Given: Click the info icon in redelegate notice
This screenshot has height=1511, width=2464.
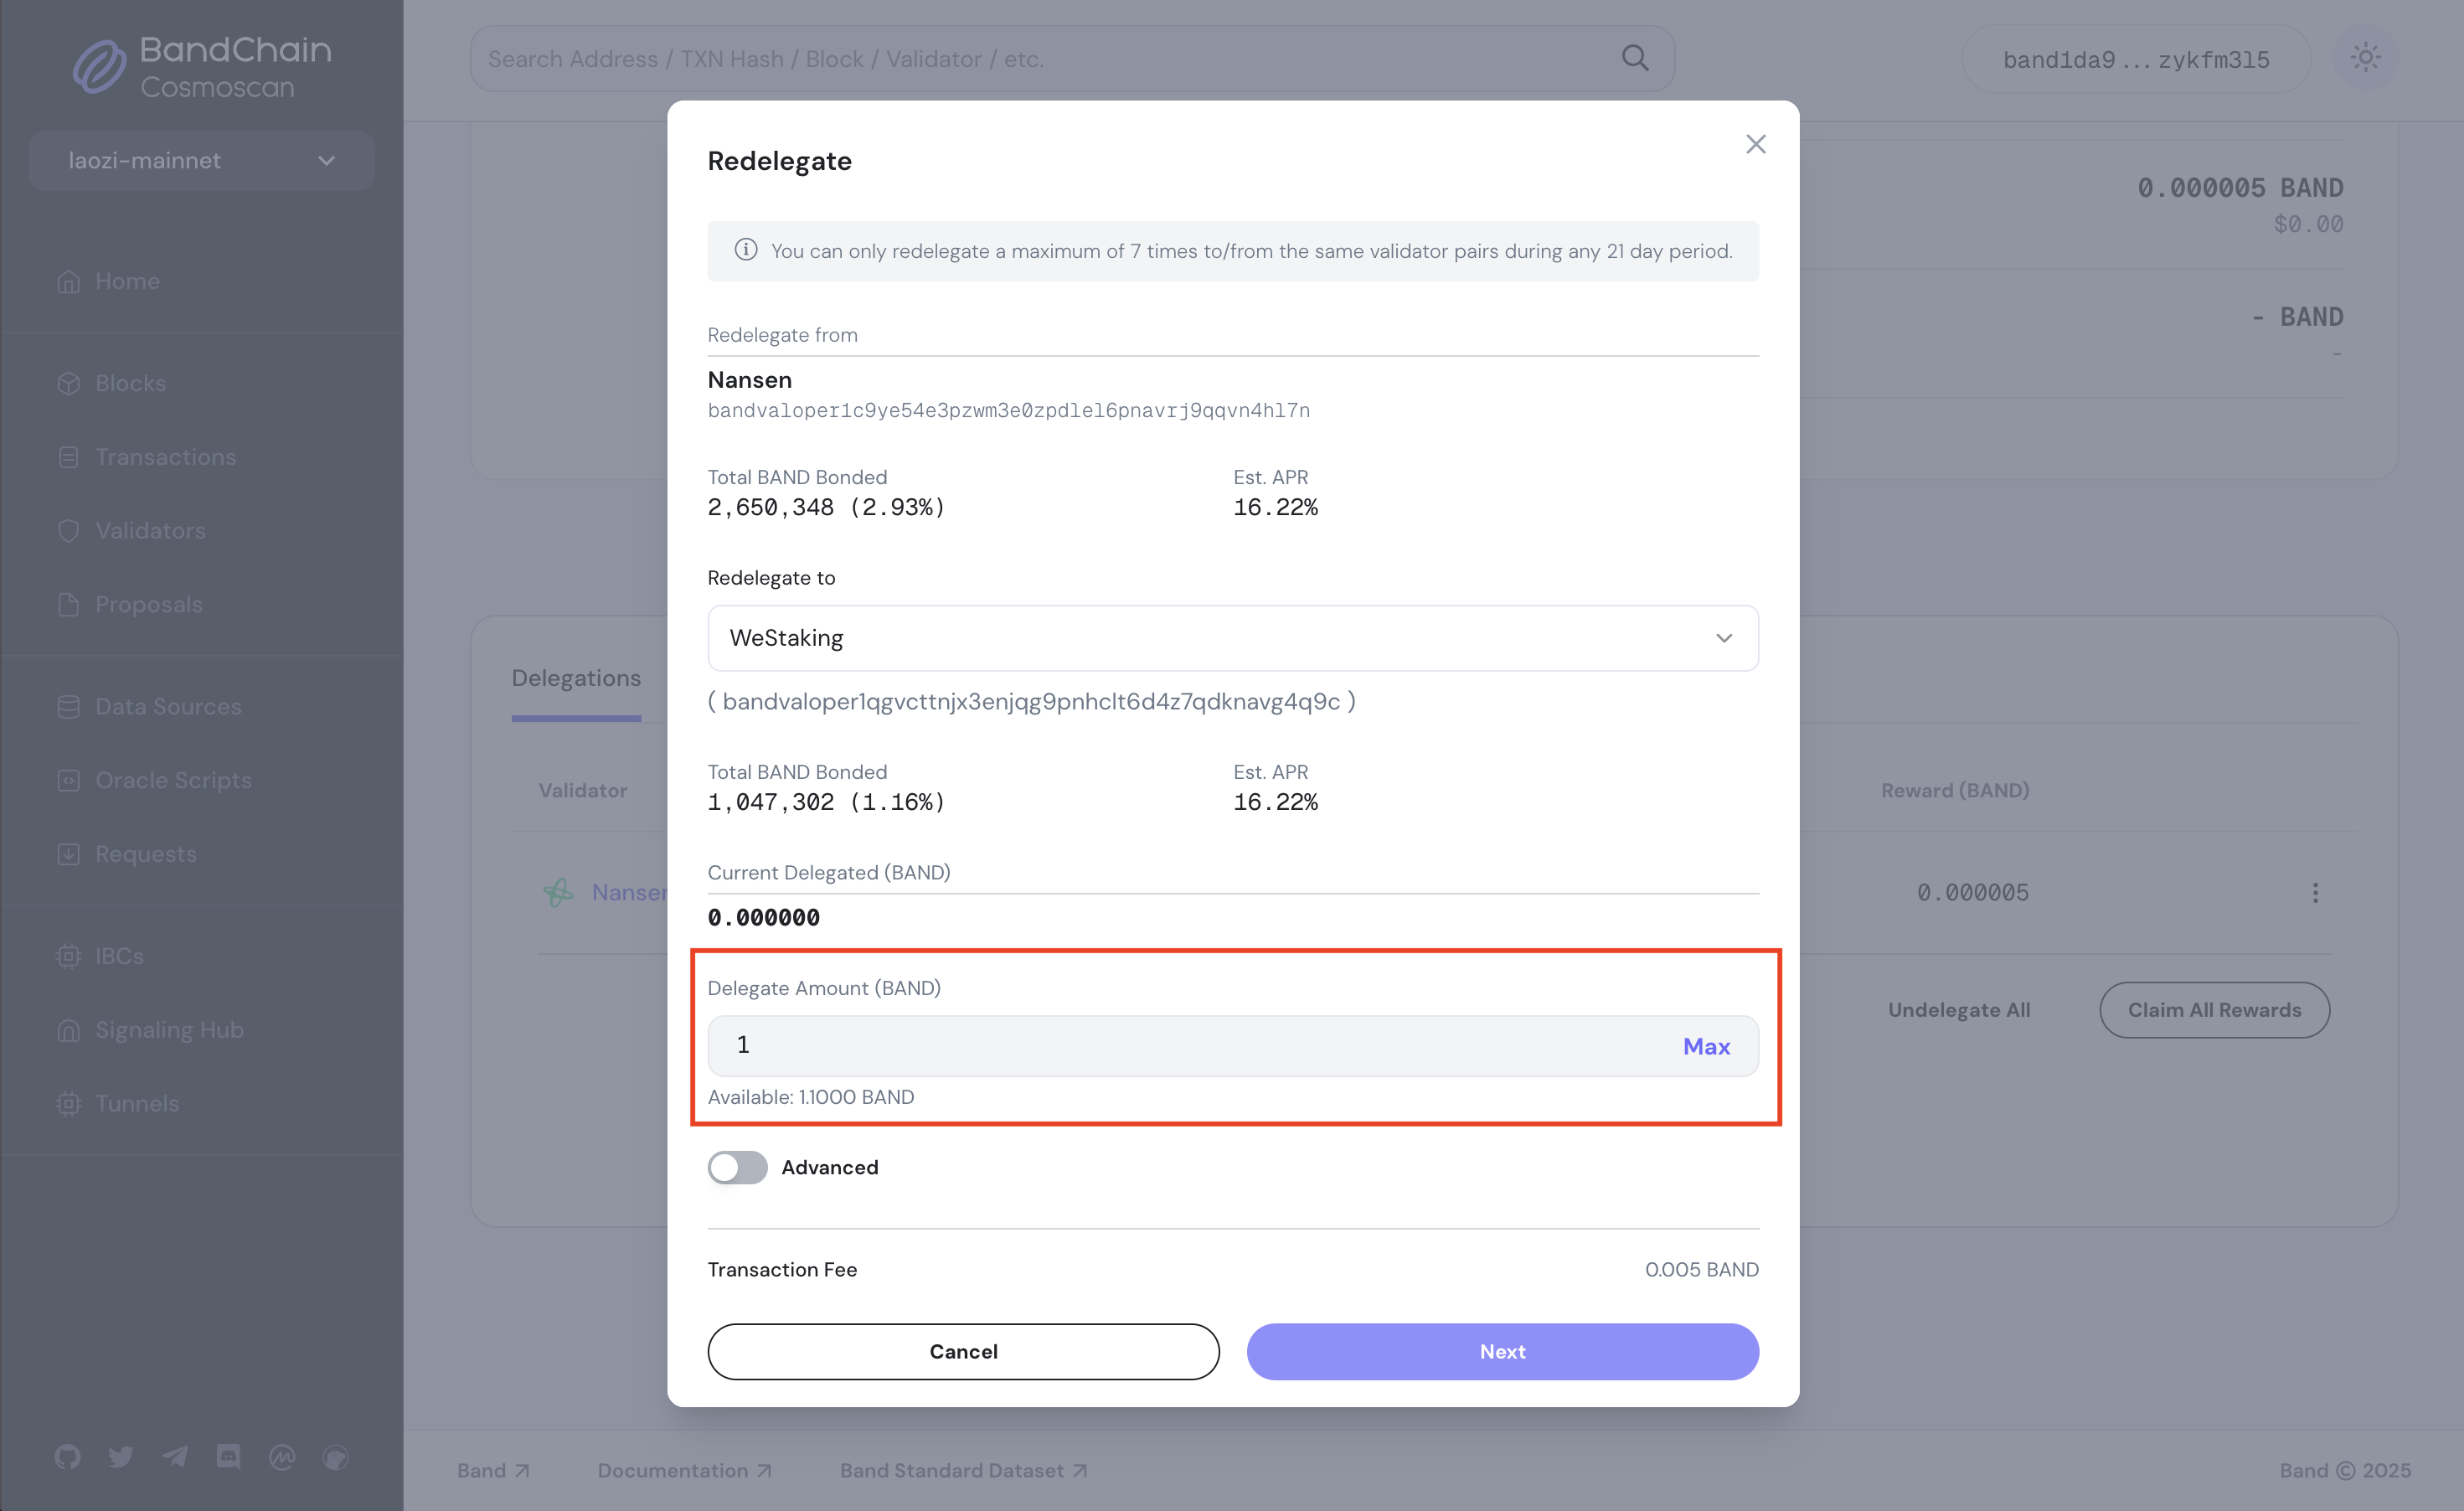Looking at the screenshot, I should coord(745,250).
